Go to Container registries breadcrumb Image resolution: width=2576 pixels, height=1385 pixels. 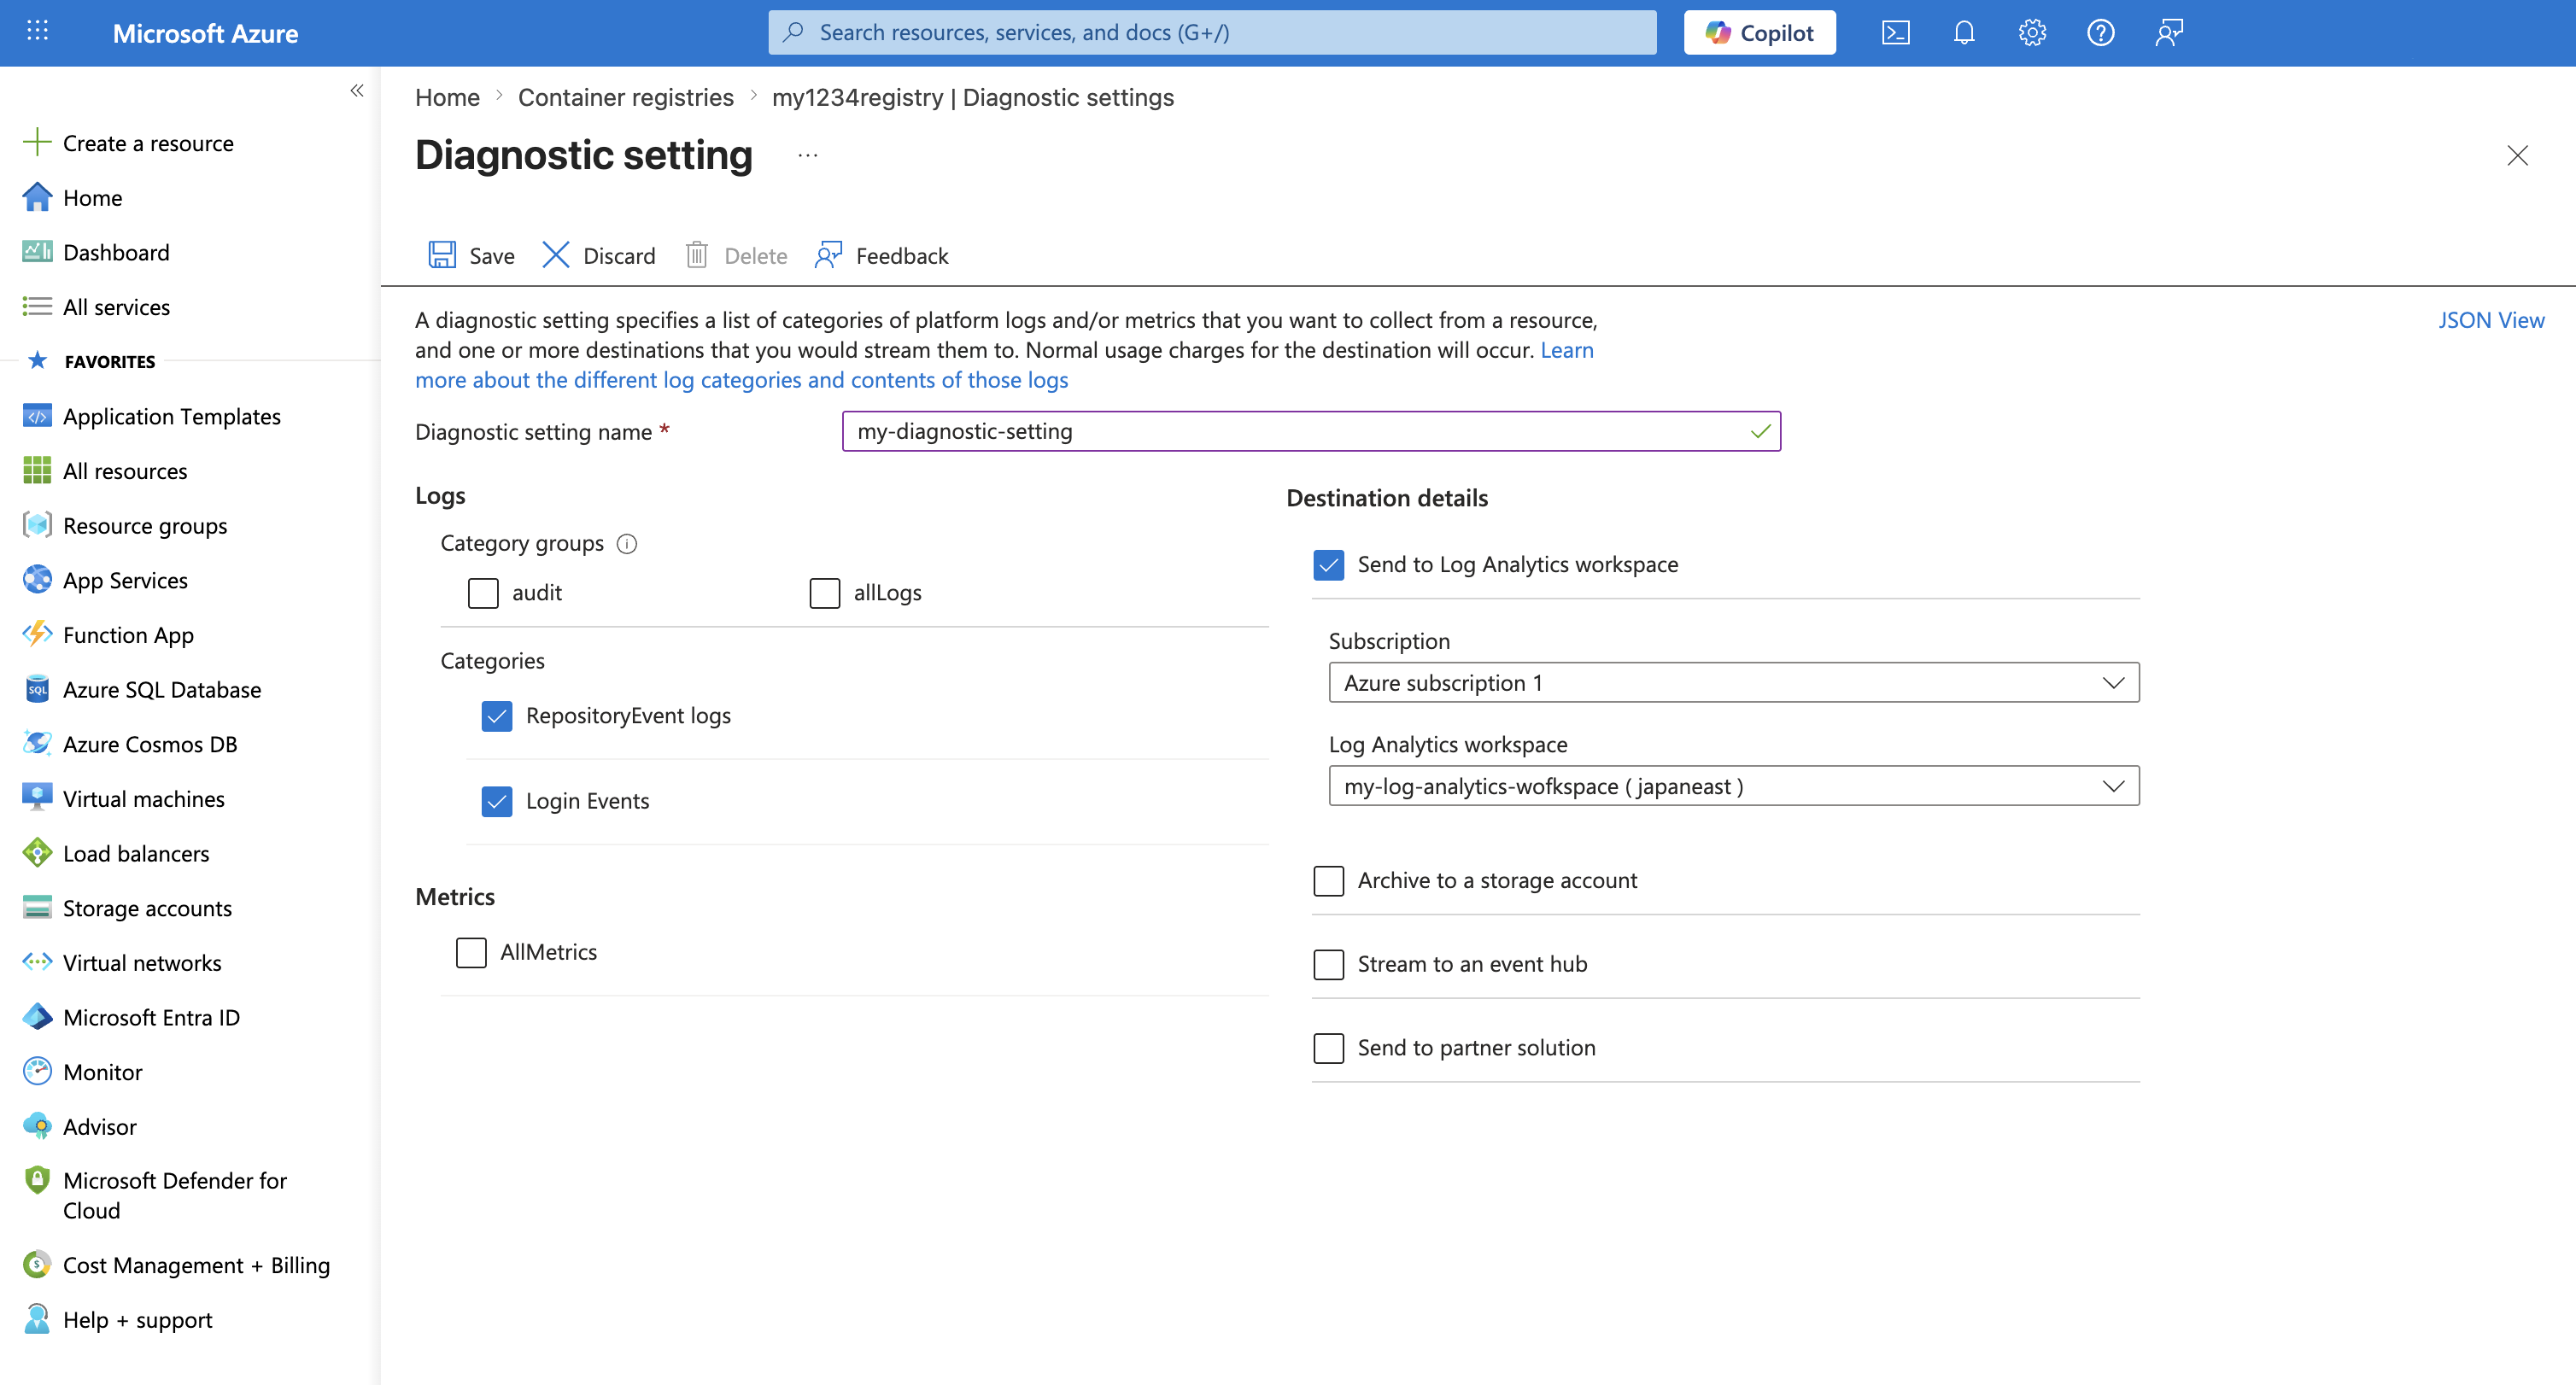(x=625, y=97)
